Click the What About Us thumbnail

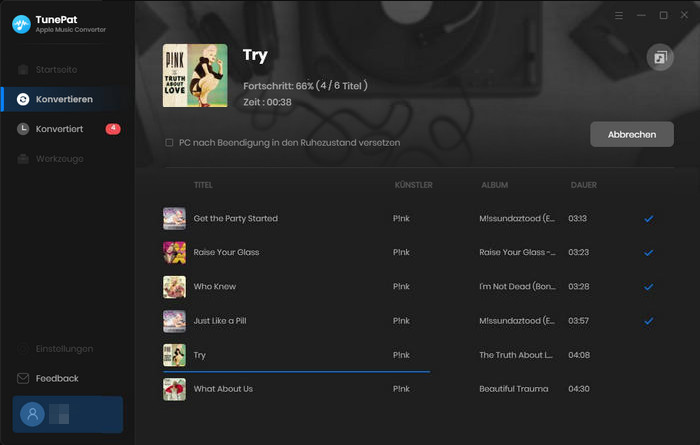pyautogui.click(x=174, y=389)
